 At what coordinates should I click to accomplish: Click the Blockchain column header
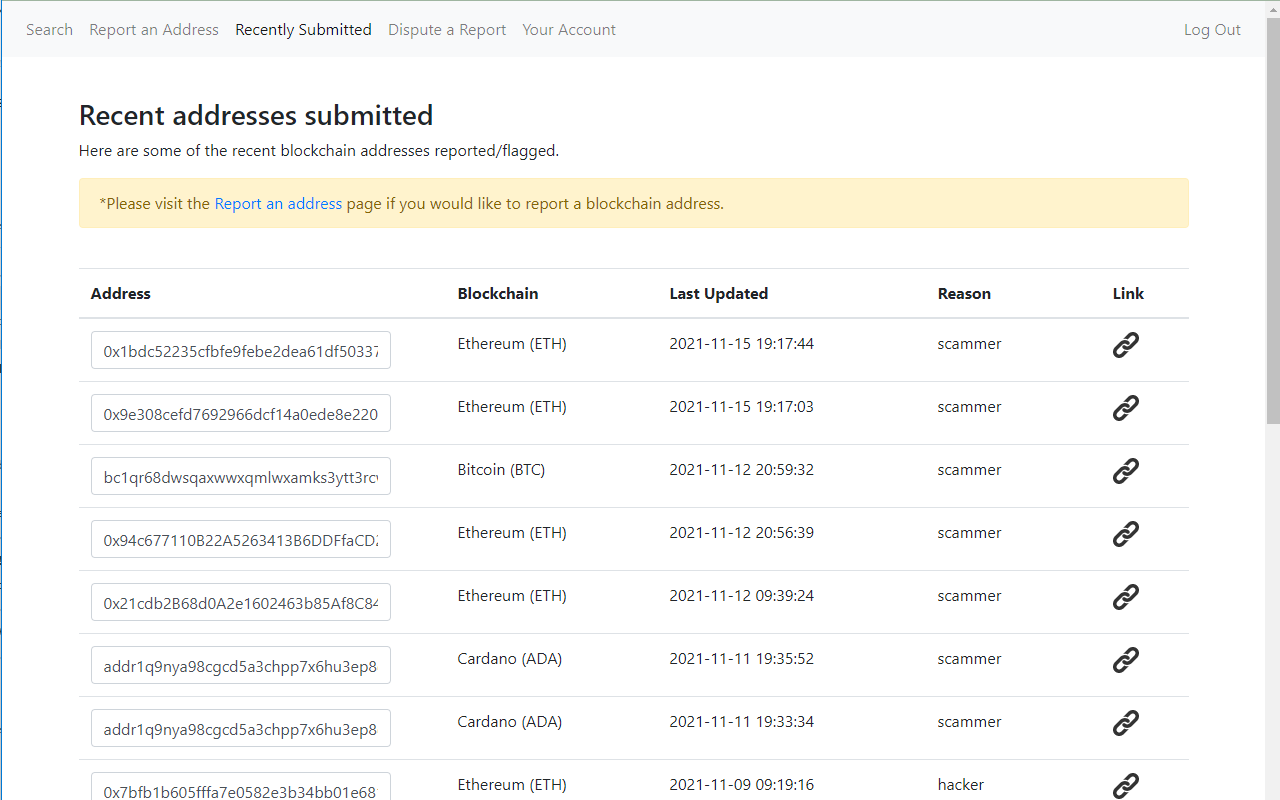498,294
